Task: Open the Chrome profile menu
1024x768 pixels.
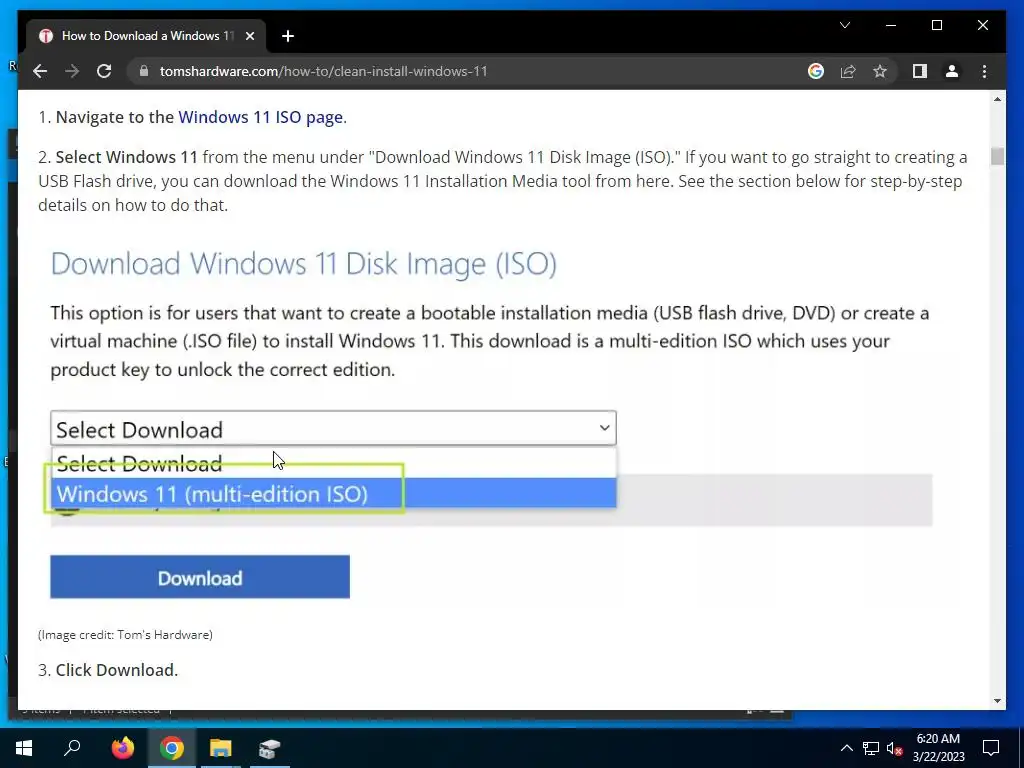Action: click(x=952, y=71)
